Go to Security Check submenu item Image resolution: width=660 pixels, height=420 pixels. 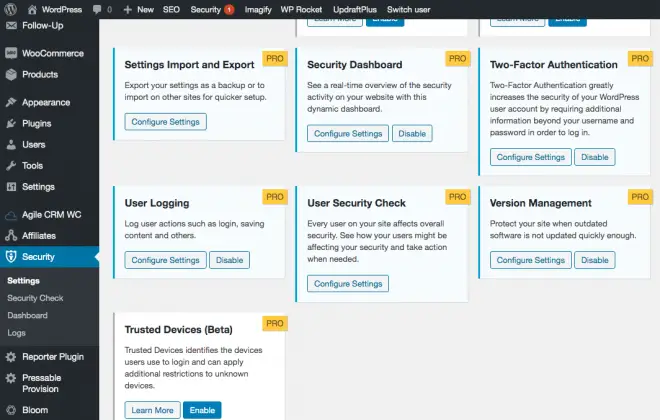pos(35,298)
